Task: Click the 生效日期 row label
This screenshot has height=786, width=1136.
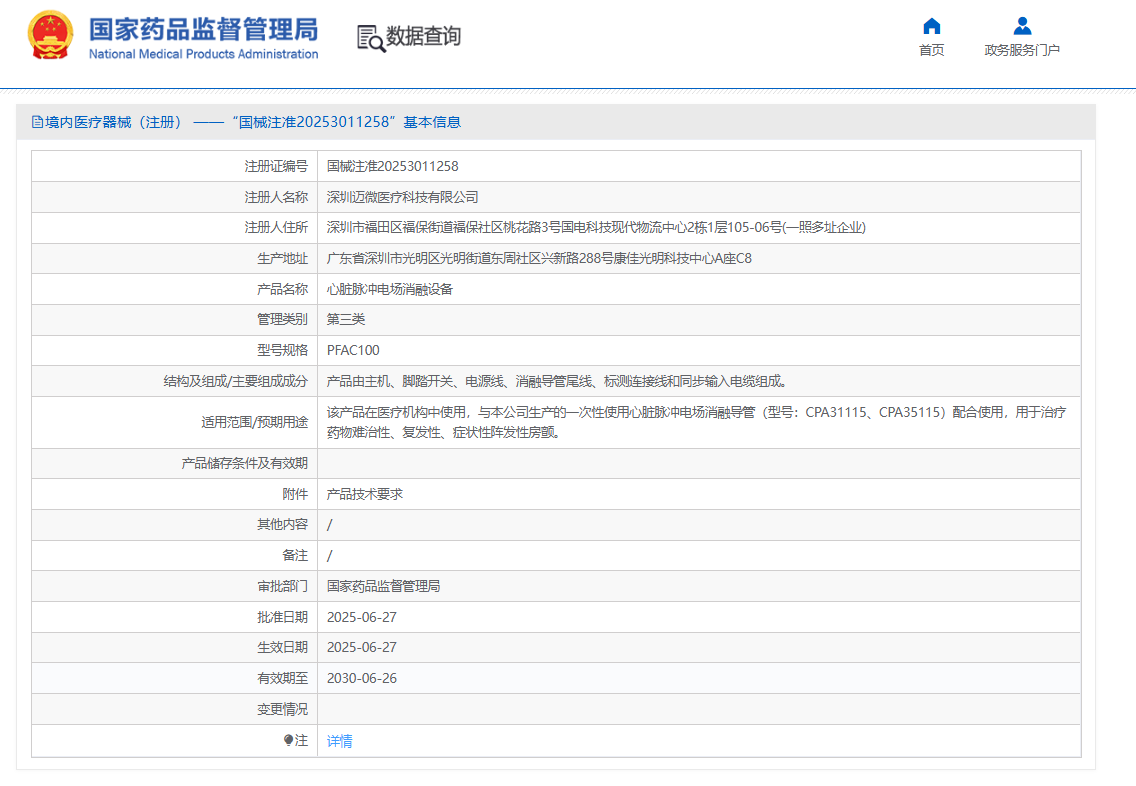Action: [283, 648]
